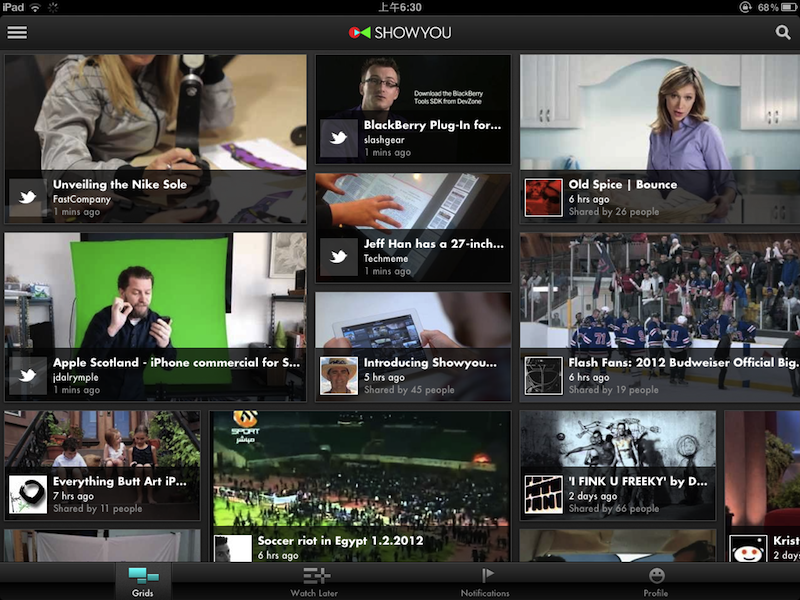This screenshot has height=600, width=800.
Task: Open the hamburger menu icon
Action: click(x=17, y=33)
